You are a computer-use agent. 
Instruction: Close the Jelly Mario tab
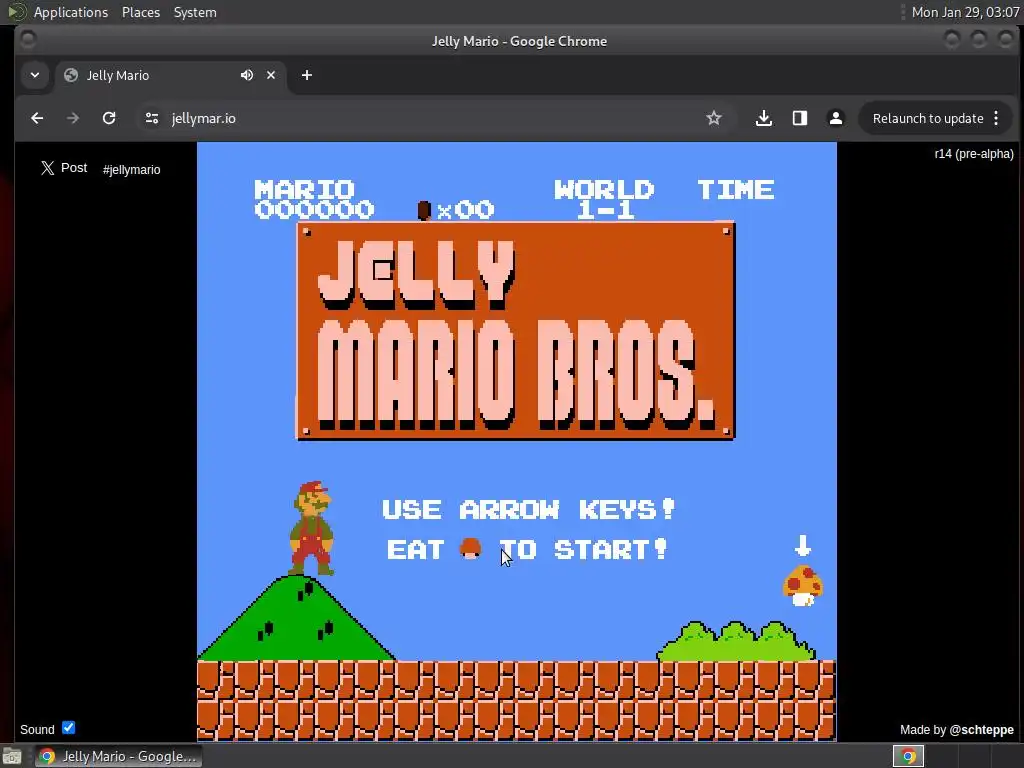coord(271,75)
